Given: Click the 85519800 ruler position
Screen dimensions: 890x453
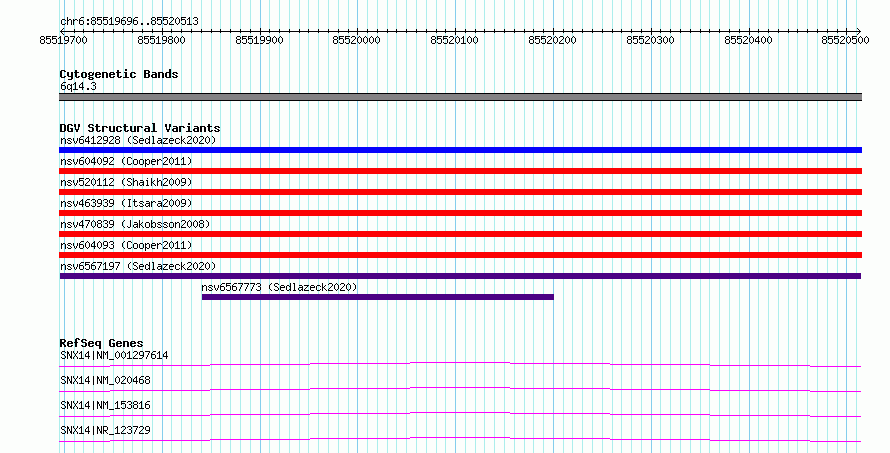Looking at the screenshot, I should [x=161, y=40].
